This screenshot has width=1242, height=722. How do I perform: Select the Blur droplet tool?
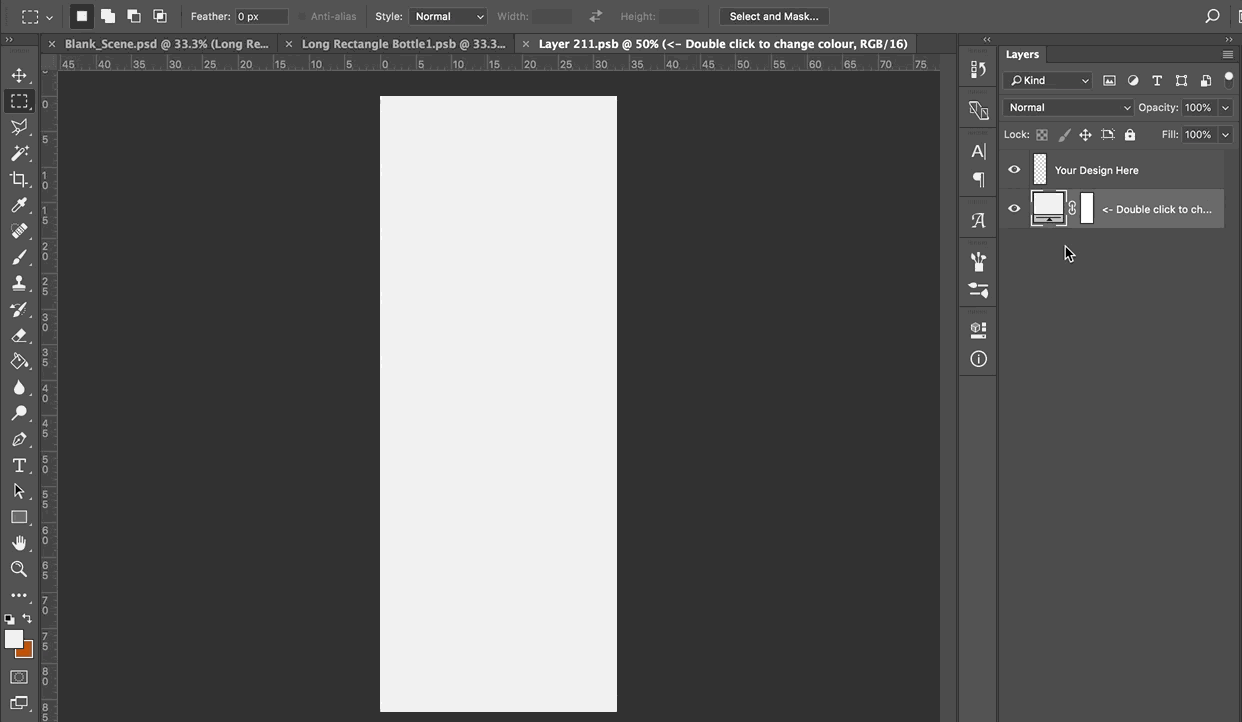point(19,387)
